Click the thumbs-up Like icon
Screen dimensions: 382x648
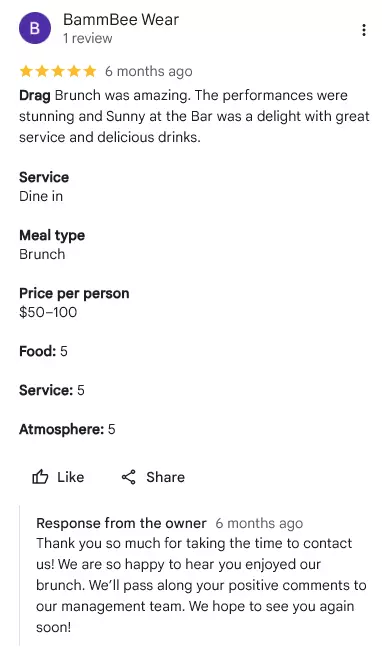click(x=40, y=477)
